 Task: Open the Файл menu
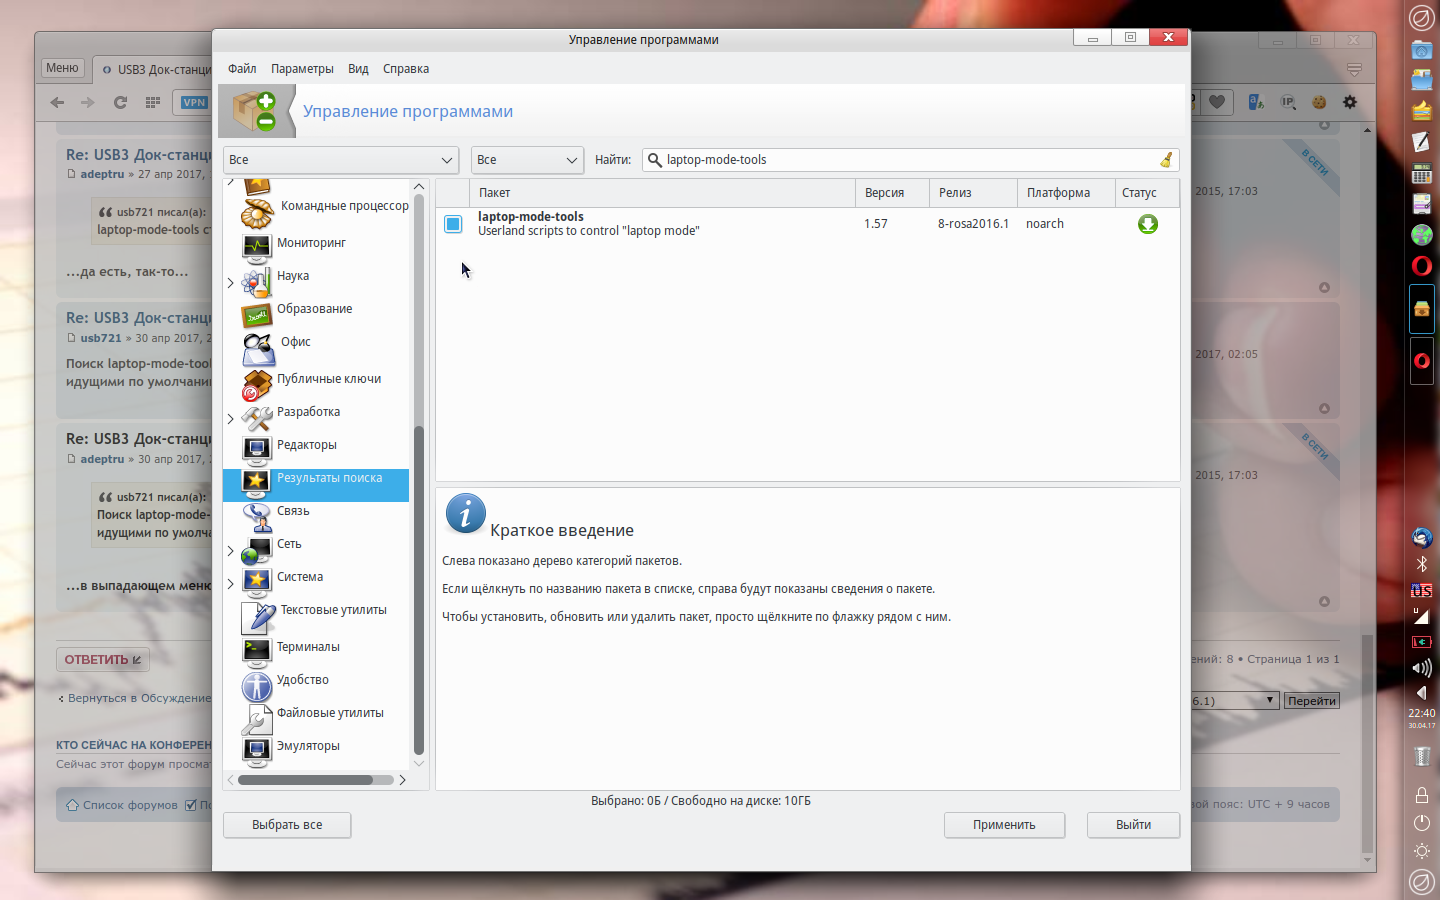click(242, 69)
